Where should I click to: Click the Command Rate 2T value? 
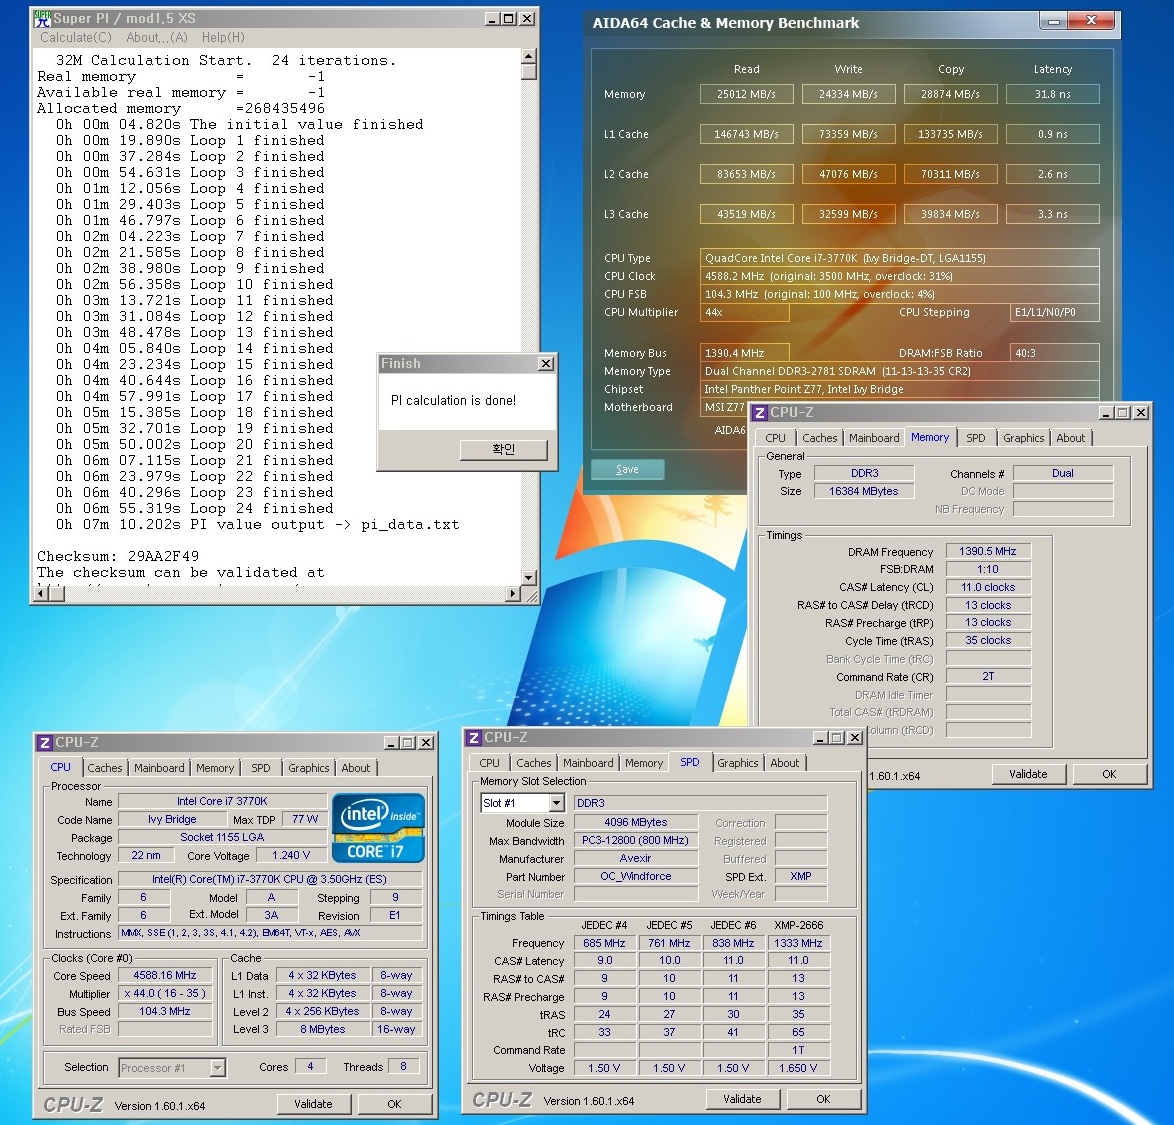988,677
